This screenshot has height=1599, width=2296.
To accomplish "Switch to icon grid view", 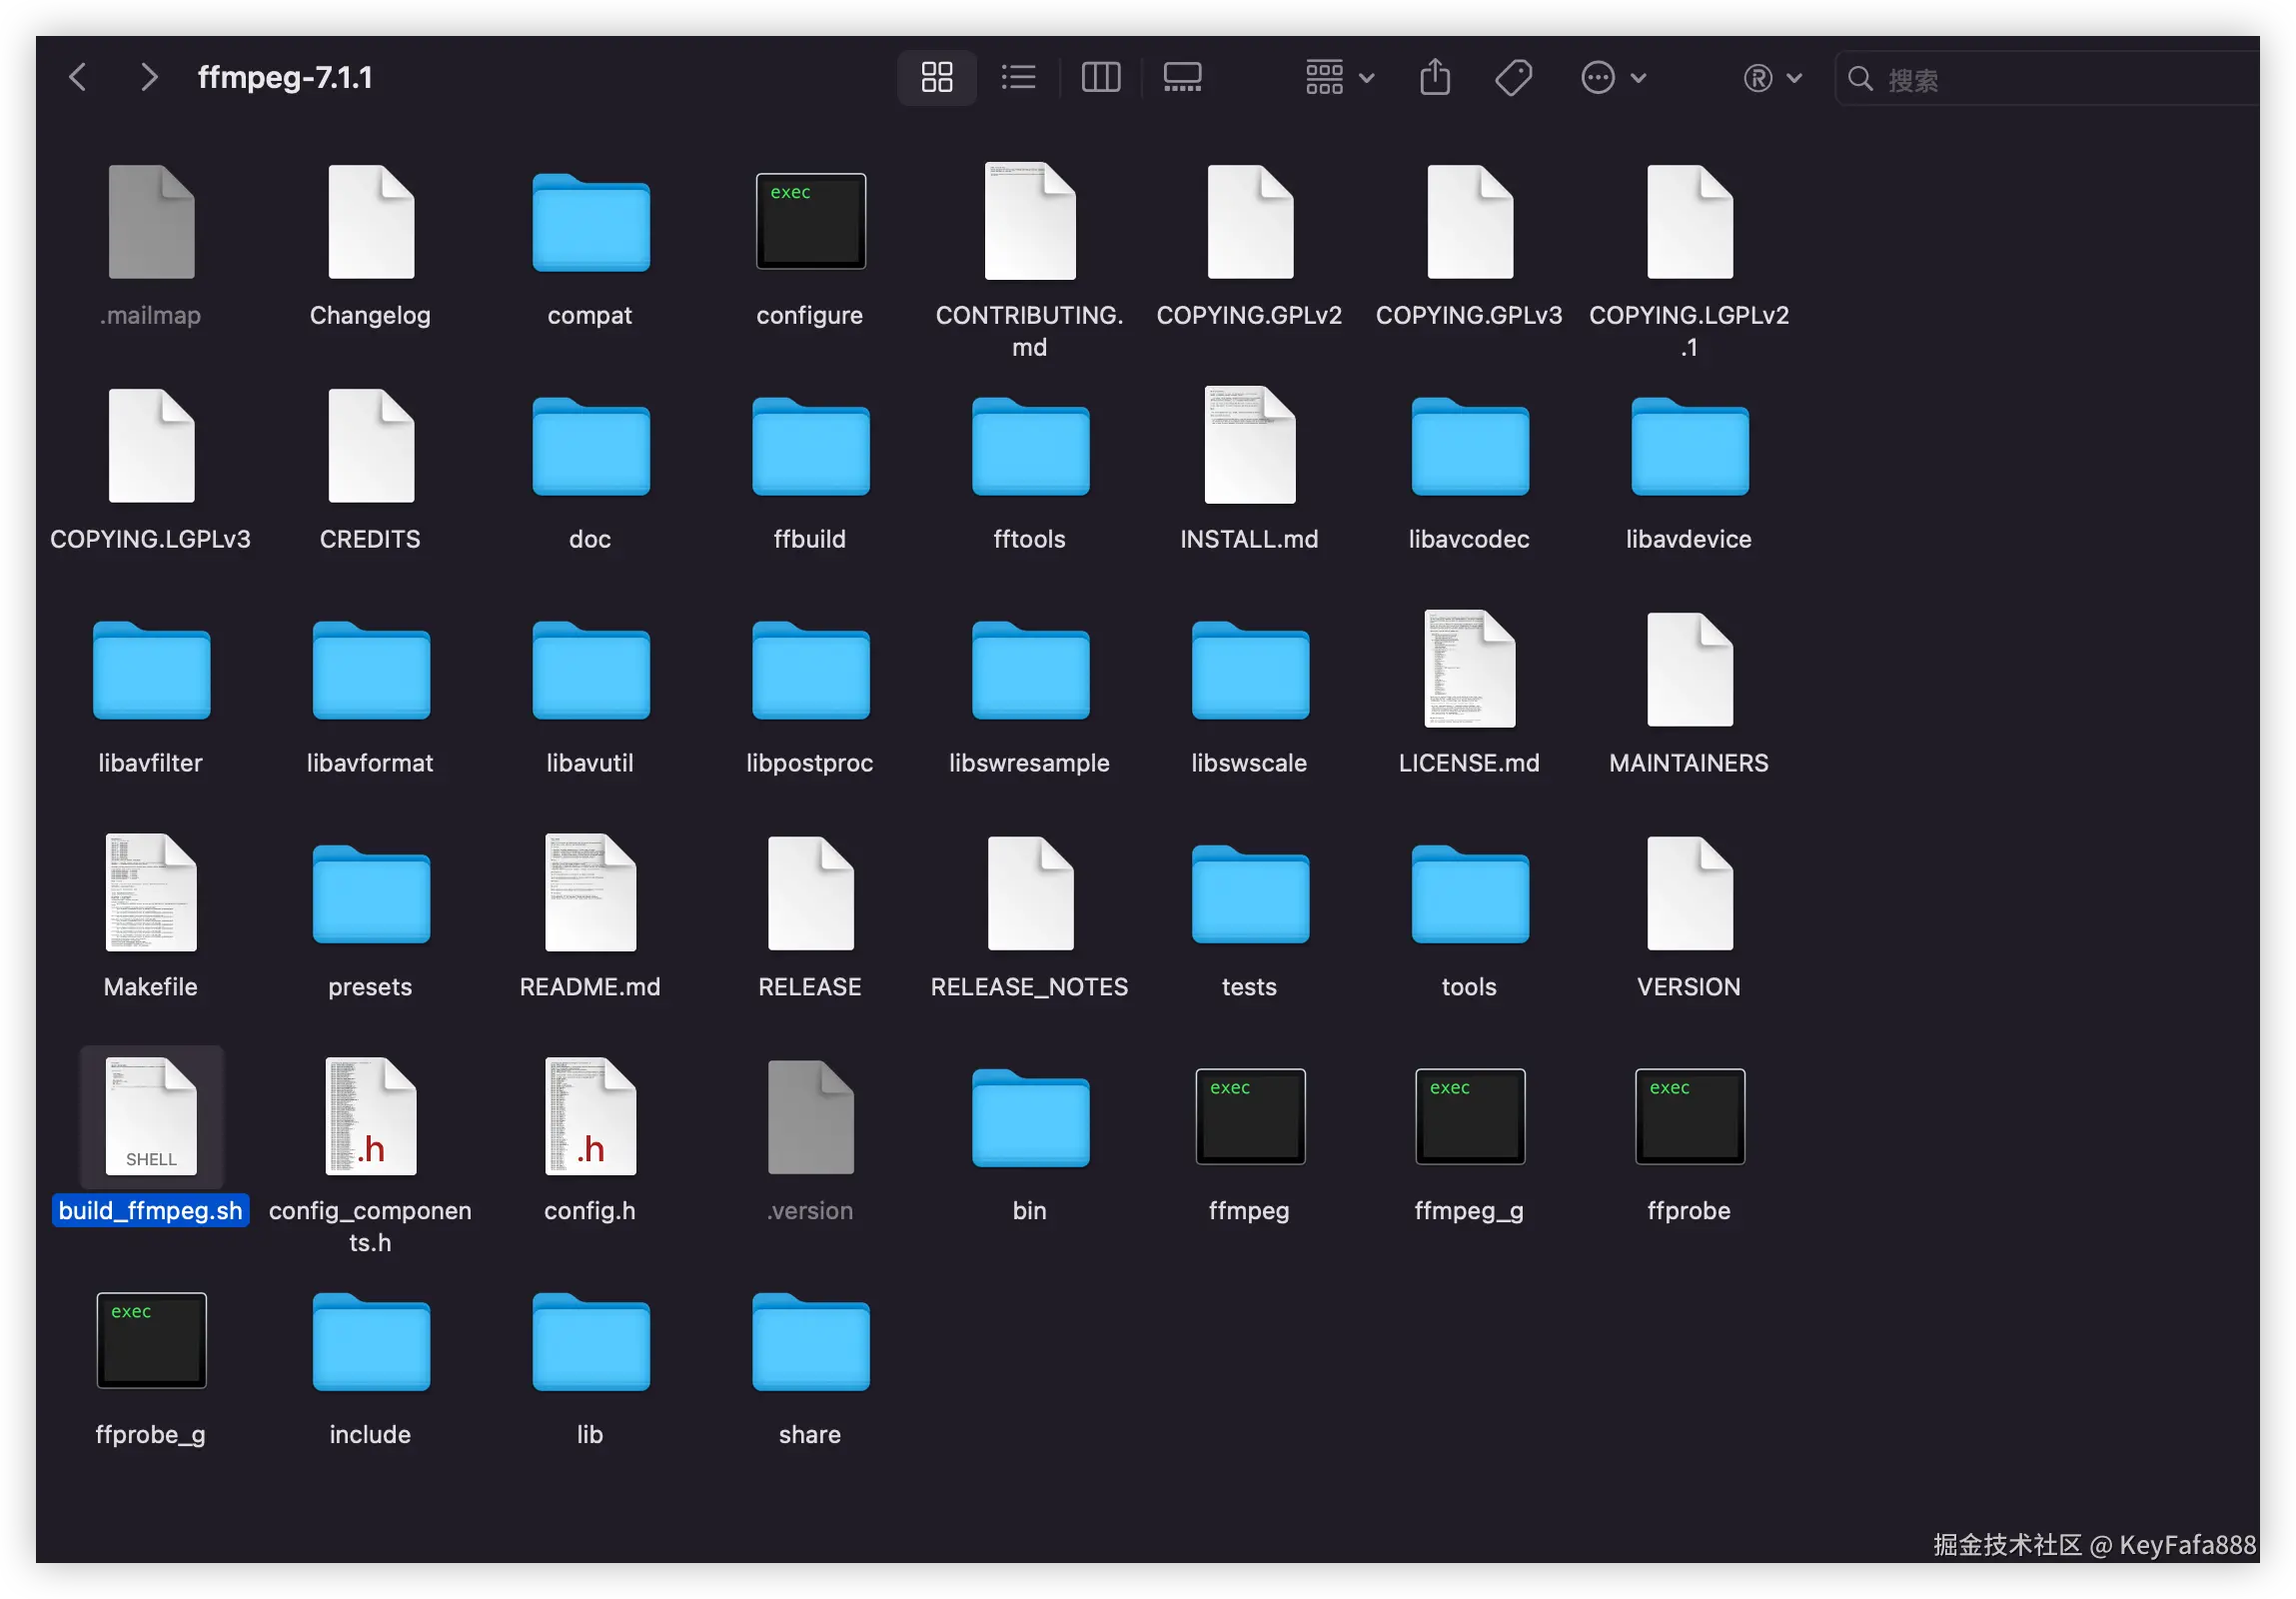I will tap(936, 77).
